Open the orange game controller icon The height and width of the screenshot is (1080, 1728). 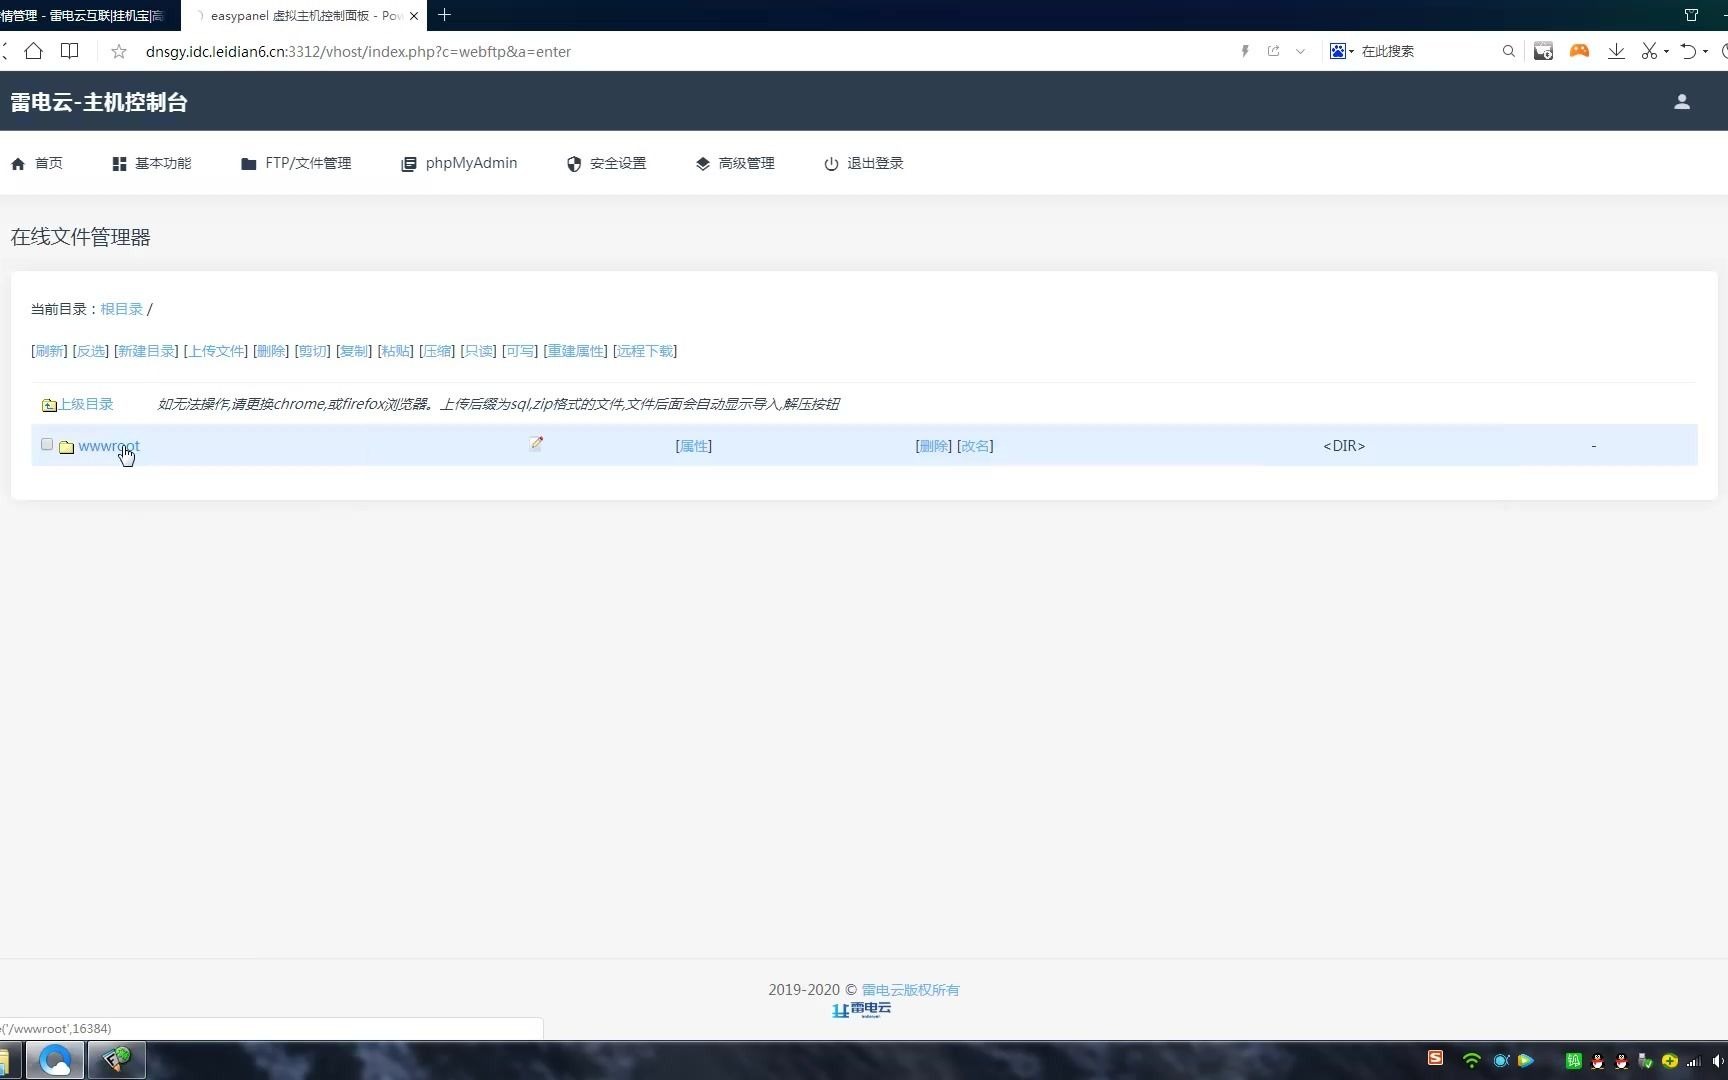[1579, 50]
